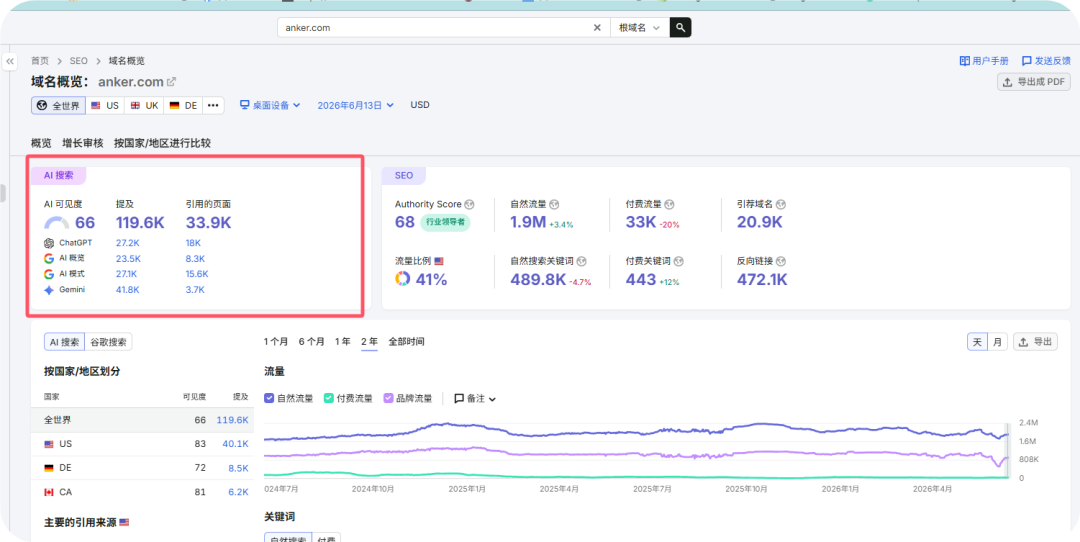Click the Gemini sparkle icon
Viewport: 1080px width, 542px height.
pyautogui.click(x=48, y=290)
